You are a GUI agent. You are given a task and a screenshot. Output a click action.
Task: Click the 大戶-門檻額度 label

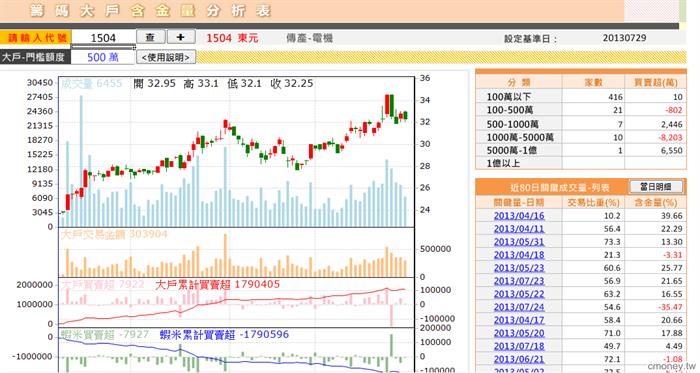[34, 57]
